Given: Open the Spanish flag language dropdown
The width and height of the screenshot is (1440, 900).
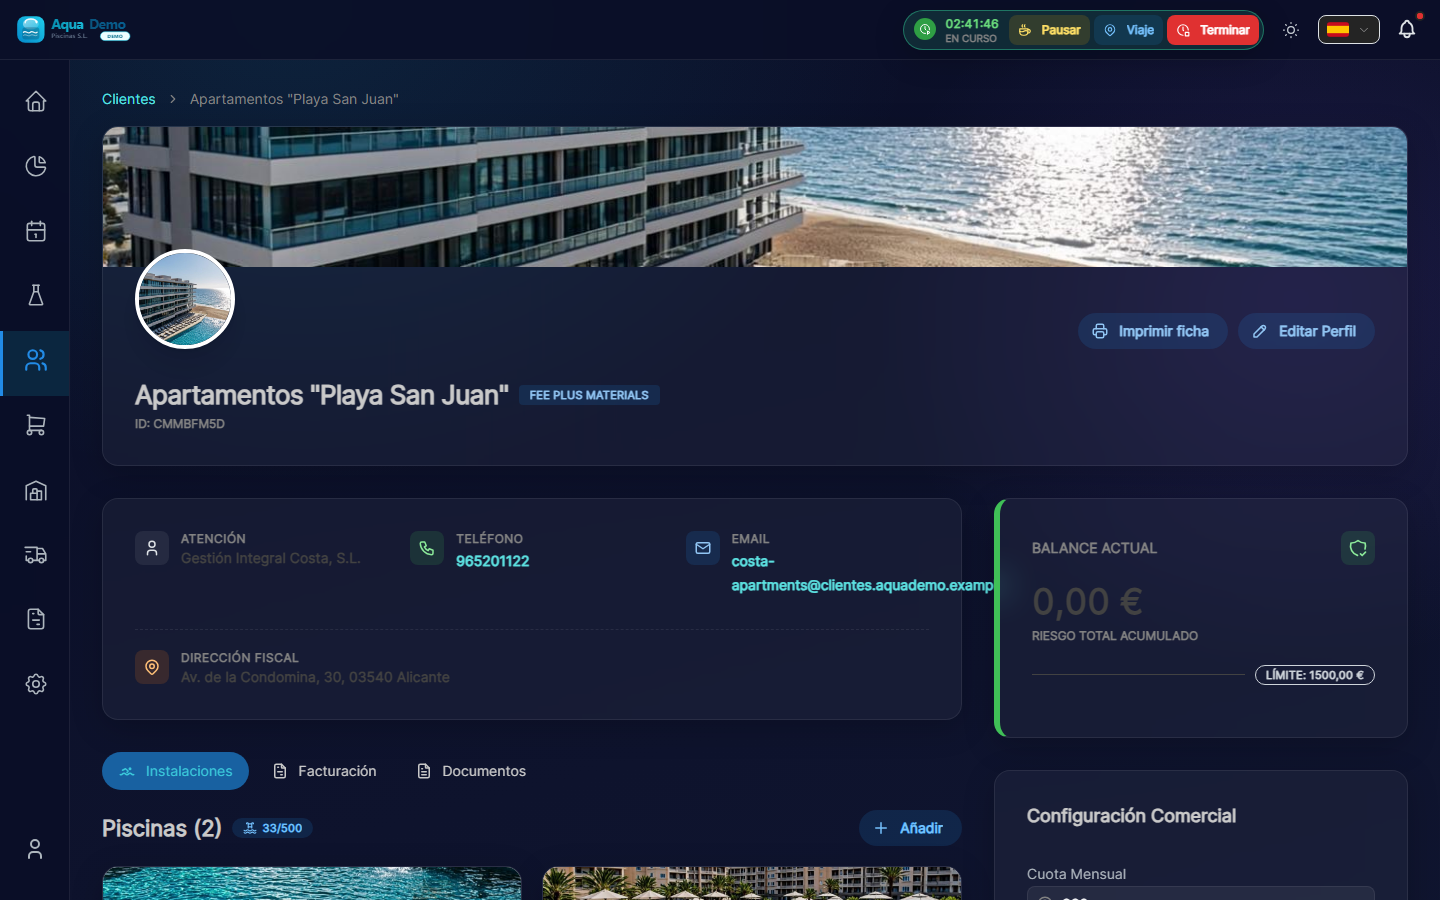Looking at the screenshot, I should tap(1349, 30).
